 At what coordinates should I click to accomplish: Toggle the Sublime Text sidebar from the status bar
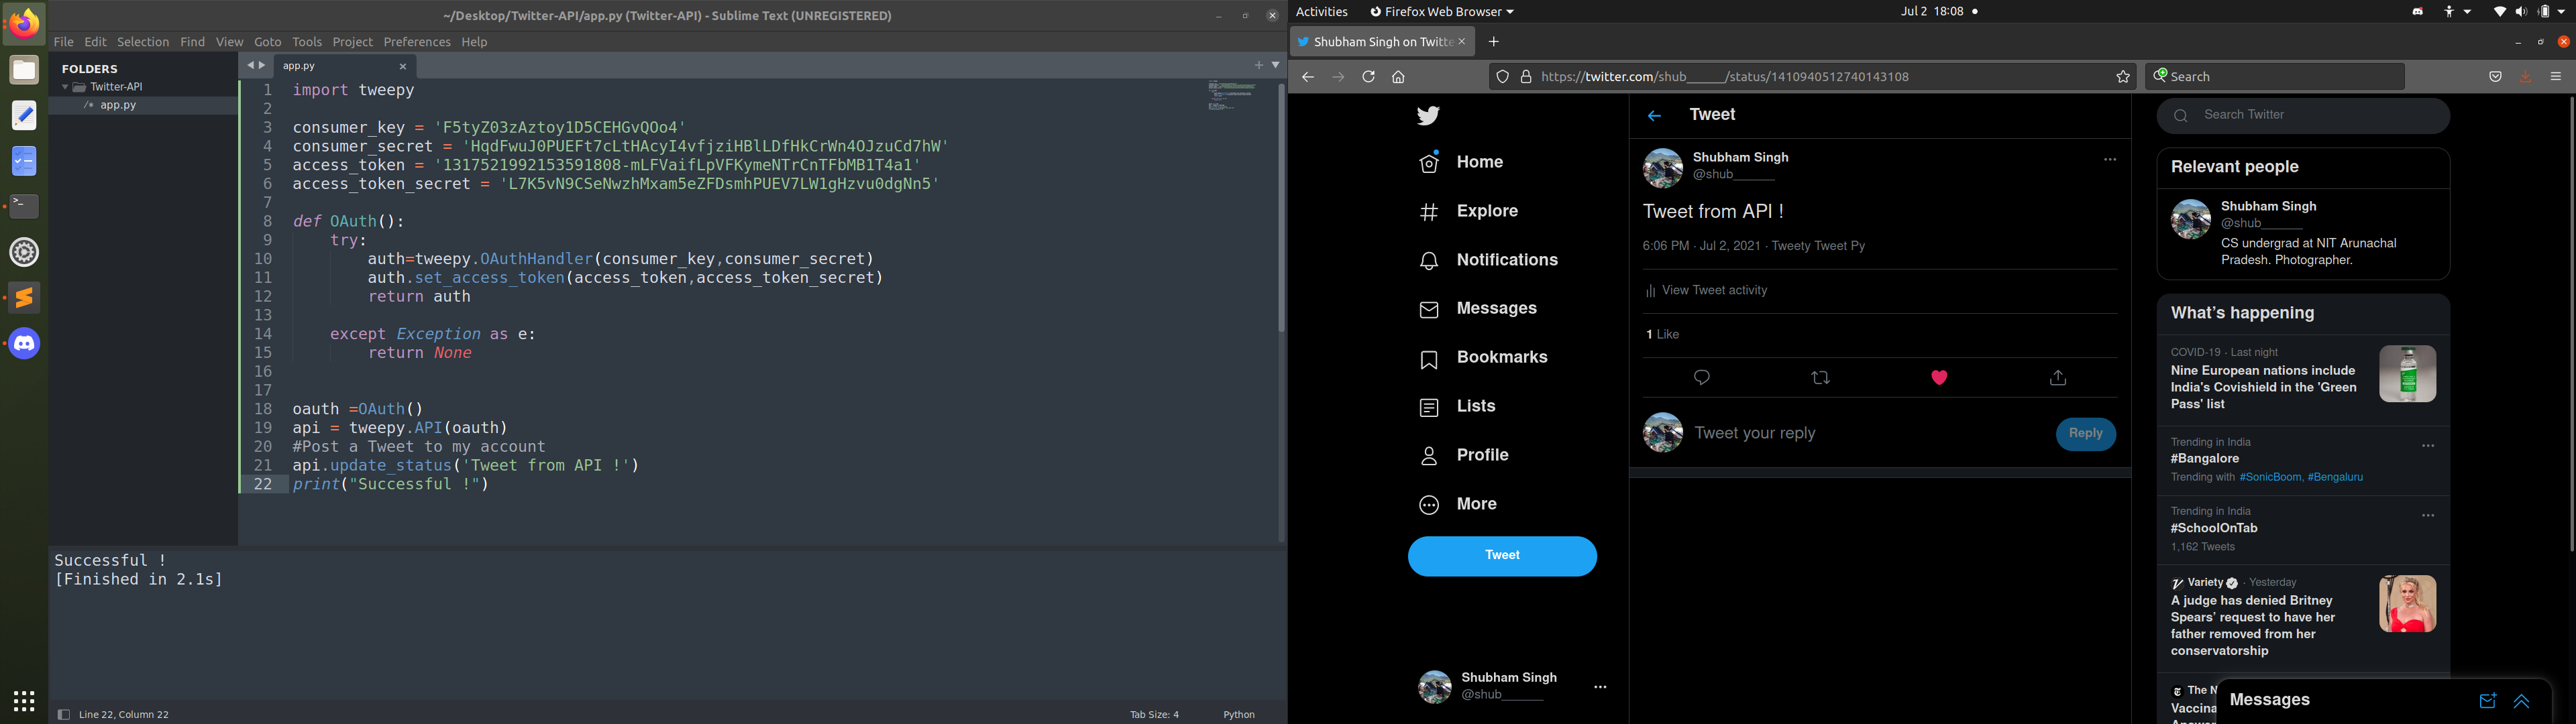click(63, 714)
